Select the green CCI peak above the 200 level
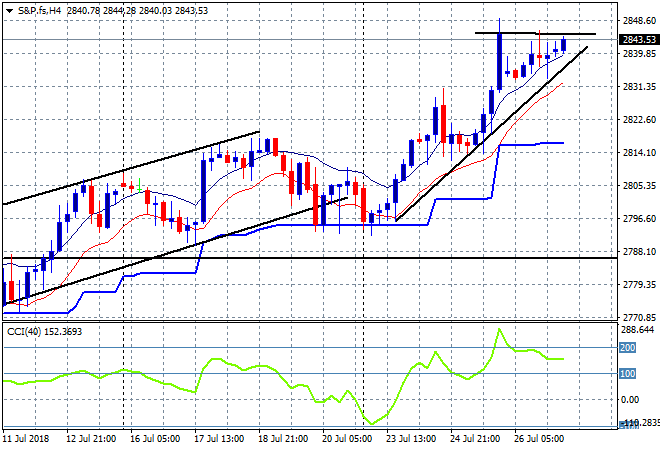The height and width of the screenshot is (450, 660). 500,330
